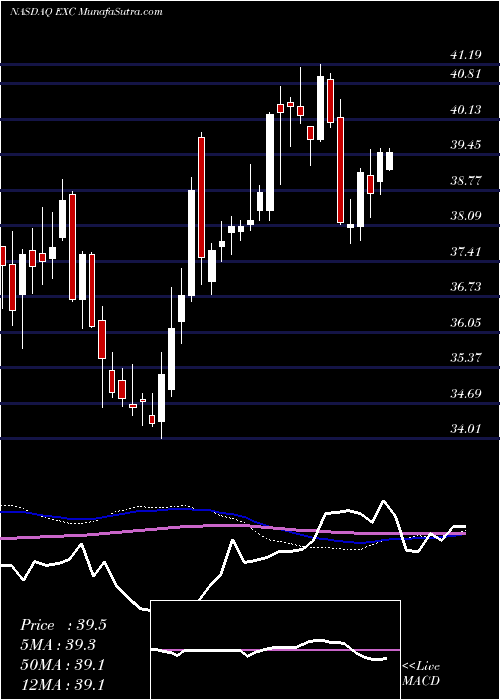This screenshot has width=500, height=700.
Task: Click the 36.05 price axis label
Action: (466, 322)
